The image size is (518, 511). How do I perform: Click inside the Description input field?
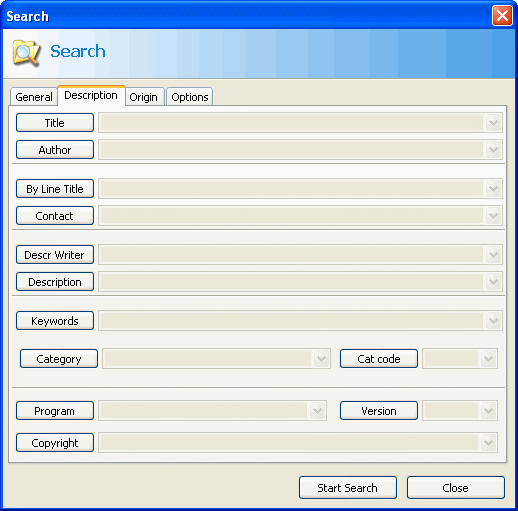292,282
